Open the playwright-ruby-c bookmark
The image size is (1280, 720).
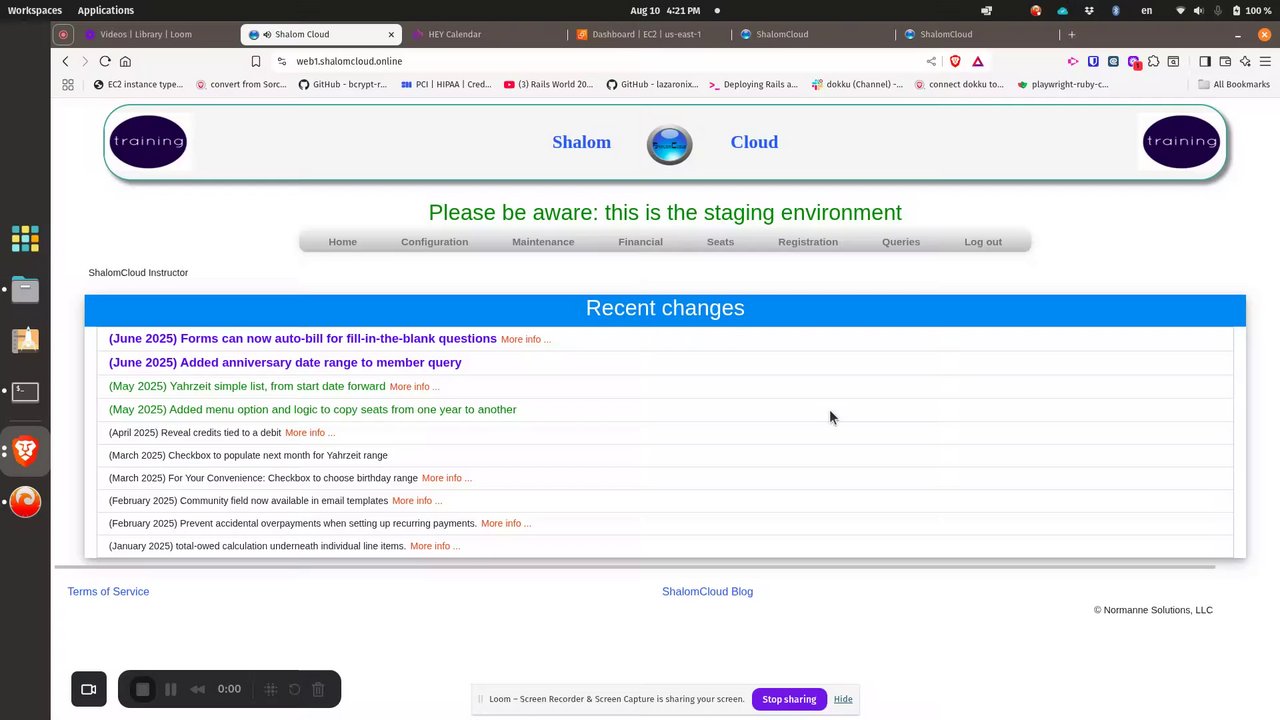coord(1063,85)
